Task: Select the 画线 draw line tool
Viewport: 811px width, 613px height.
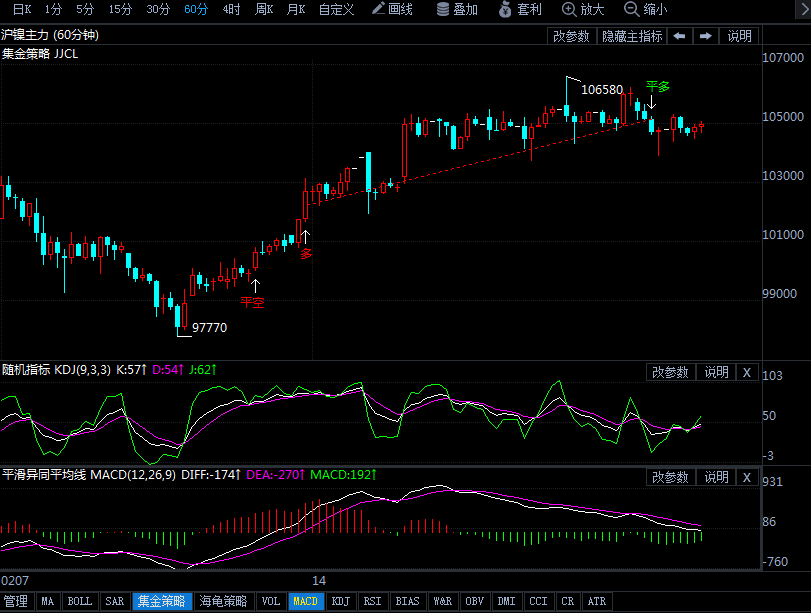Action: 392,9
